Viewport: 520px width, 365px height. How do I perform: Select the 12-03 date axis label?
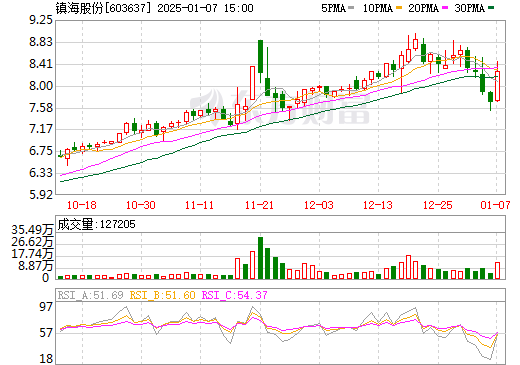click(319, 205)
